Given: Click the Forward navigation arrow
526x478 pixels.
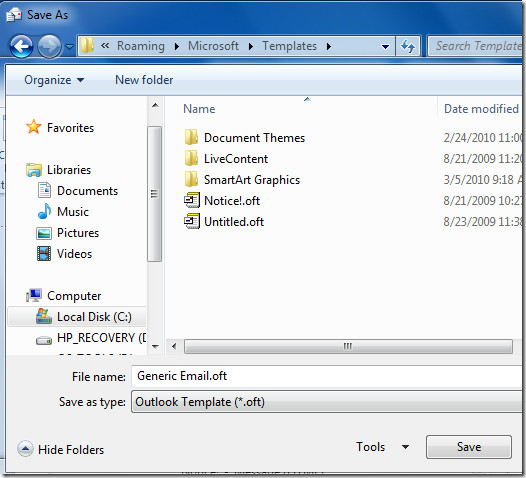Looking at the screenshot, I should click(x=49, y=46).
